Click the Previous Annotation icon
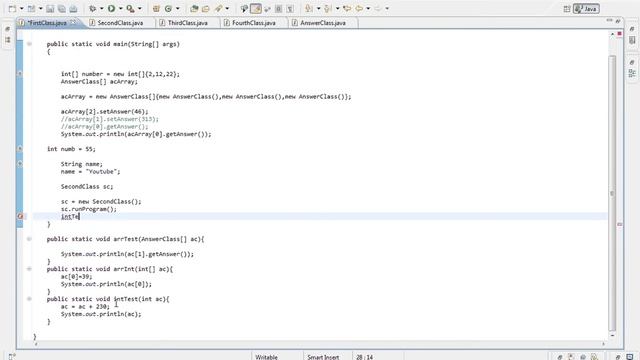 point(328,9)
